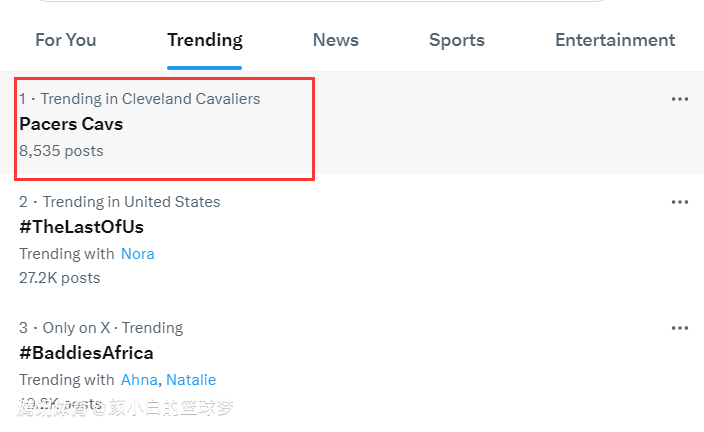Open the #TheLastOfUs hashtag trend

click(81, 227)
